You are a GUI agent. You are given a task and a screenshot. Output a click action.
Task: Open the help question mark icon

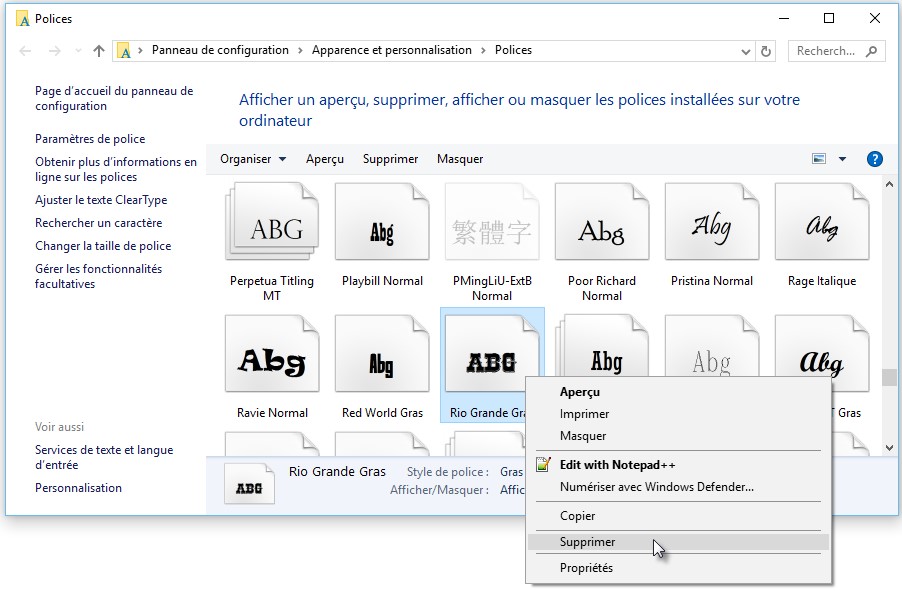874,159
